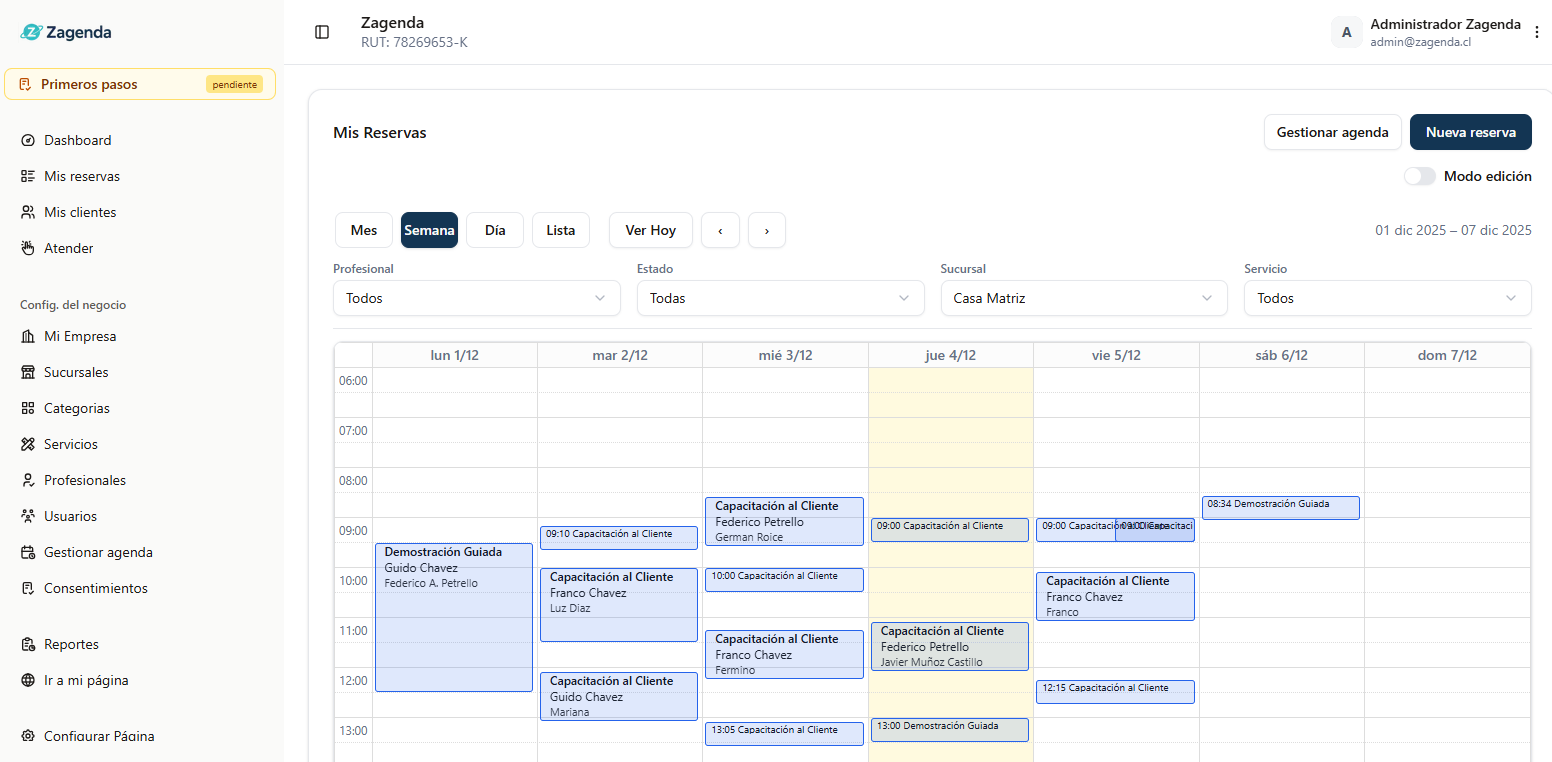
Task: Click the Gestionar agenda button
Action: tap(1332, 132)
